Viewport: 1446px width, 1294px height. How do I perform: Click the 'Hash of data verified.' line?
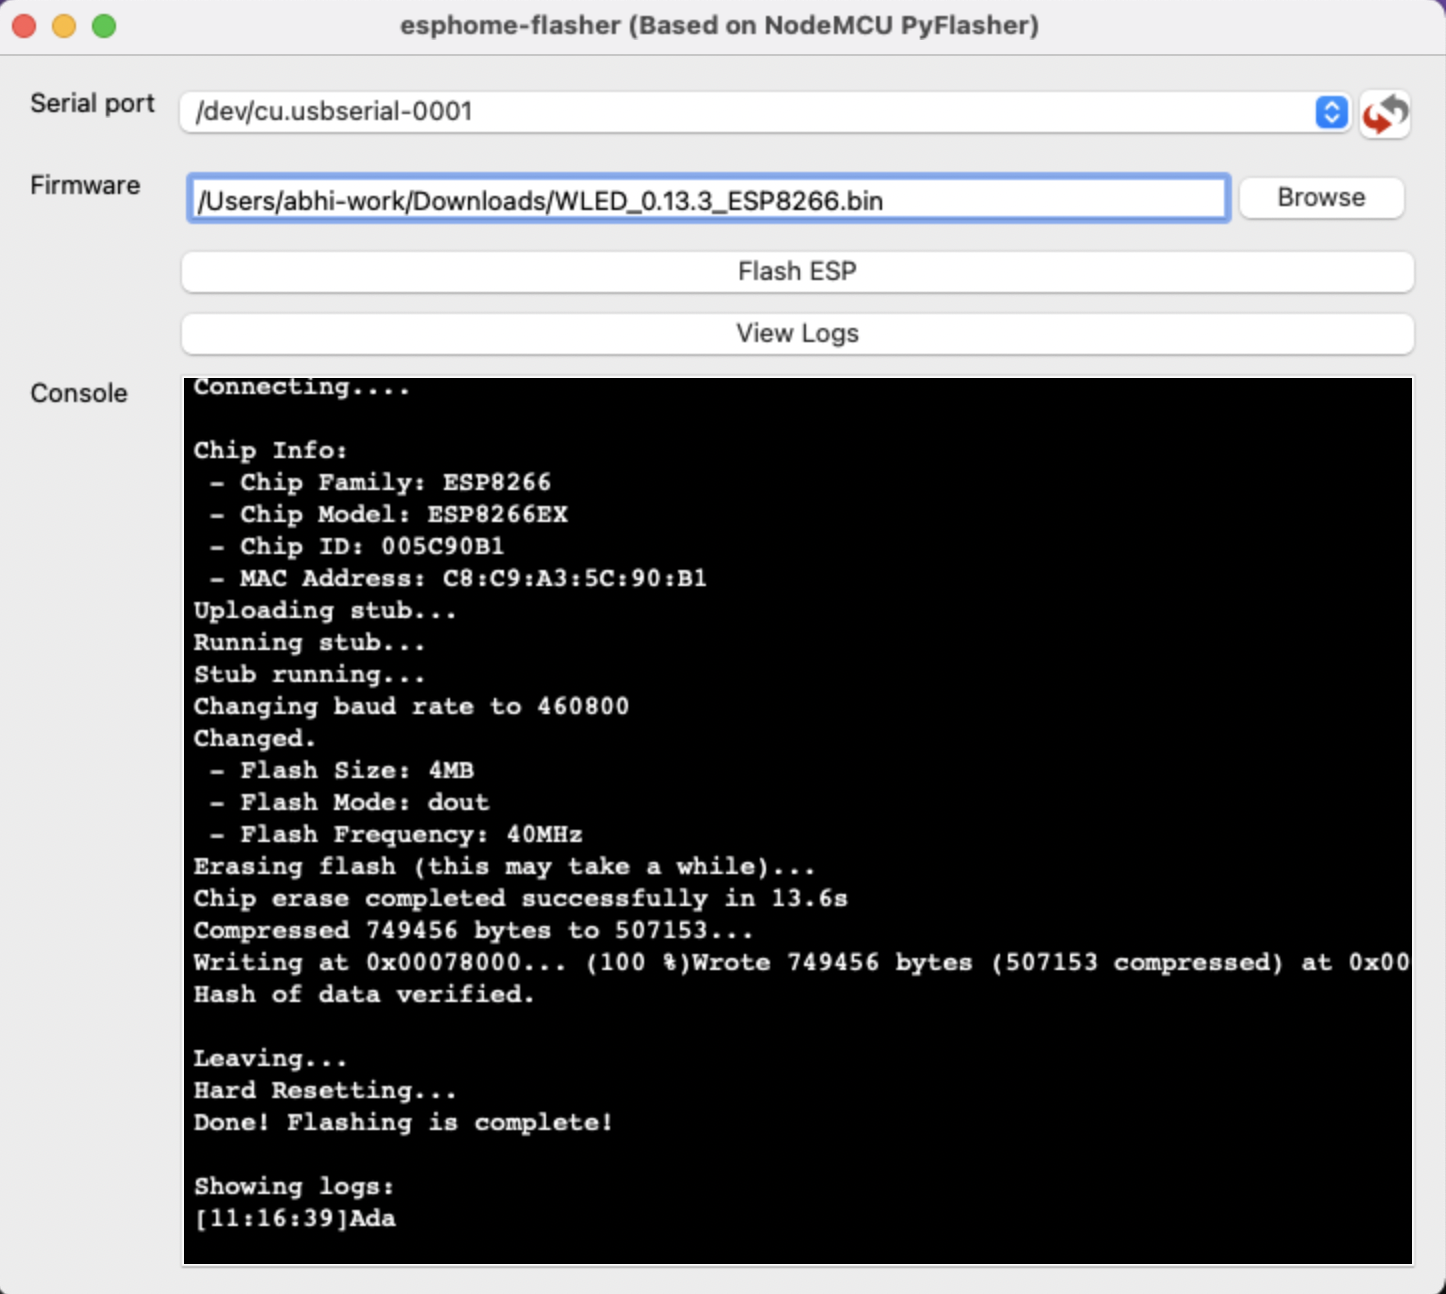click(364, 994)
